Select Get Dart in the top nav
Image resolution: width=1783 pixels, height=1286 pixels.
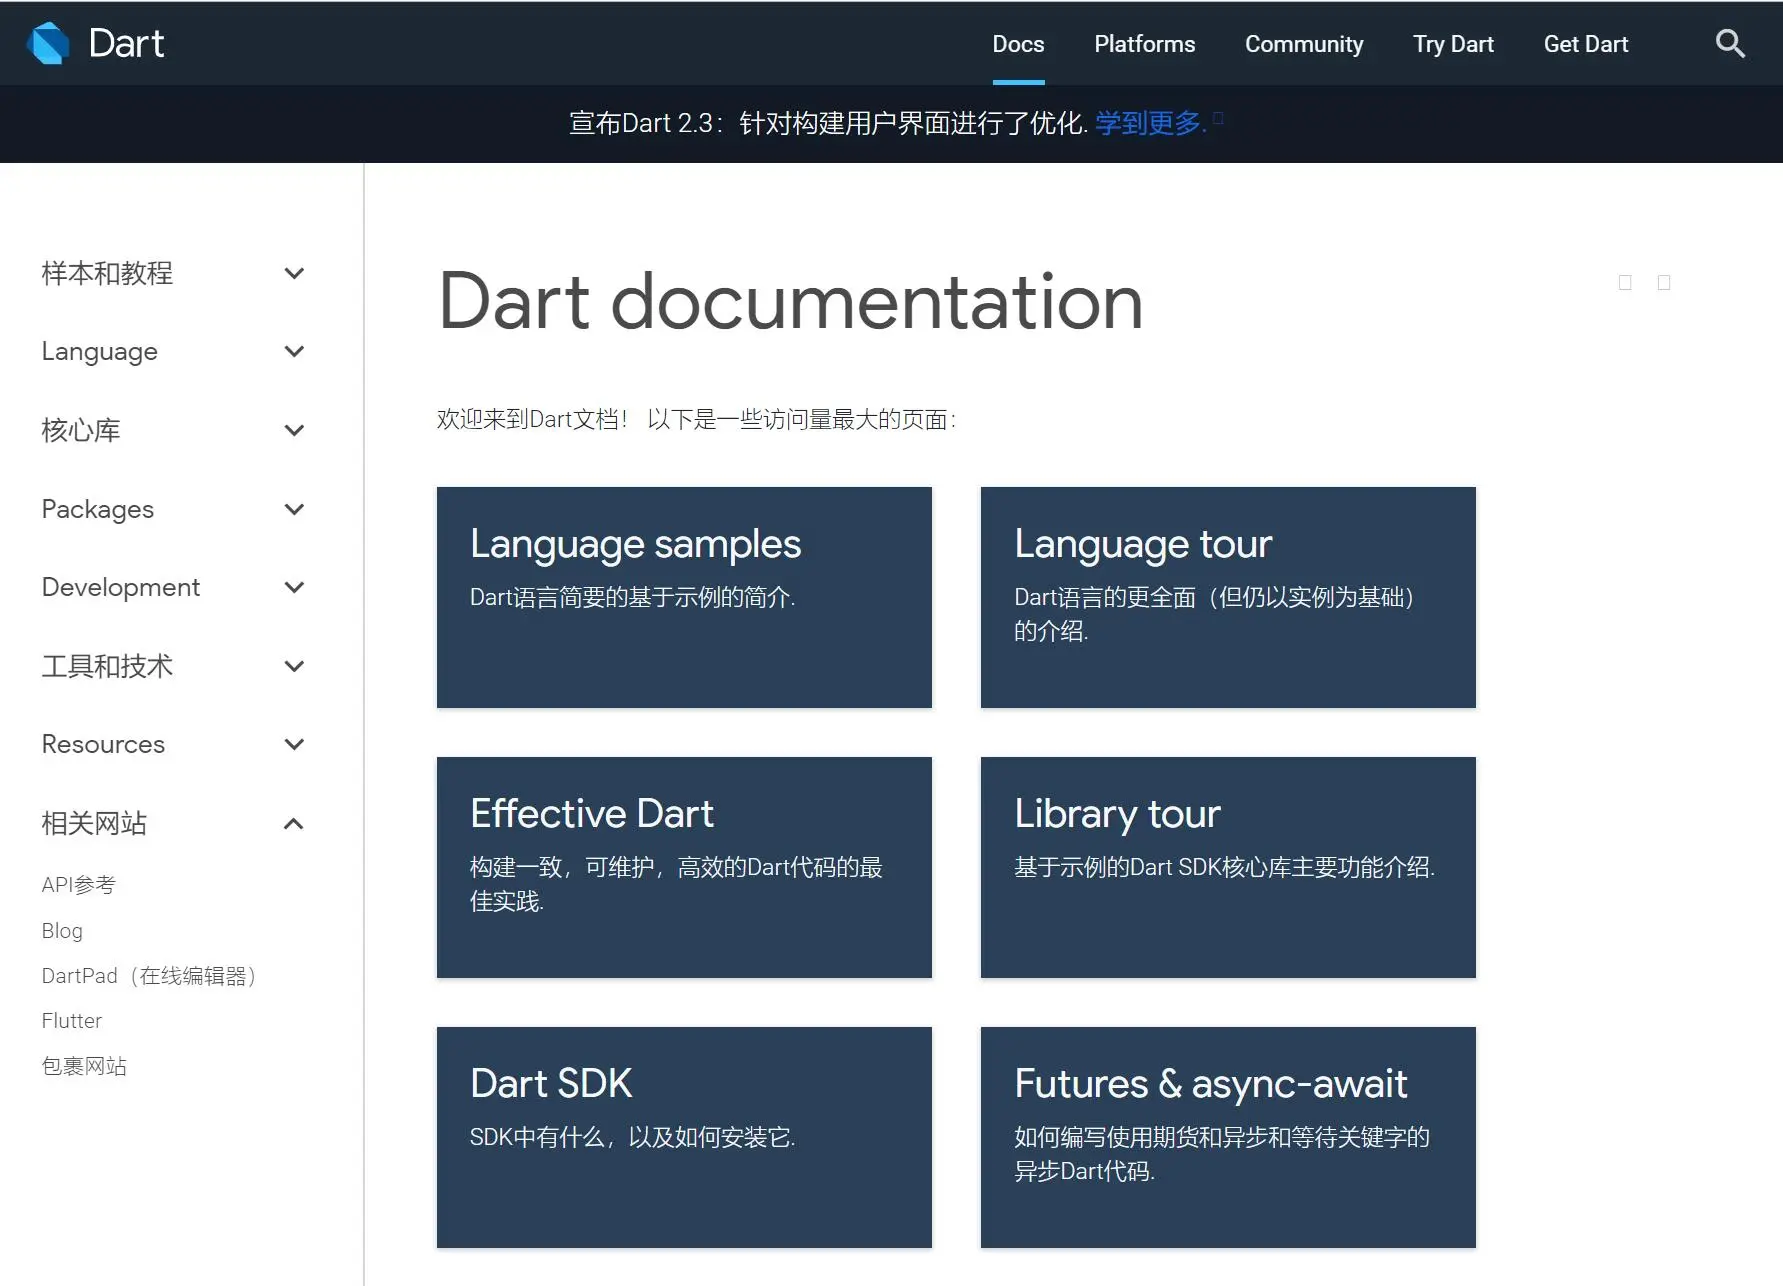[1586, 44]
